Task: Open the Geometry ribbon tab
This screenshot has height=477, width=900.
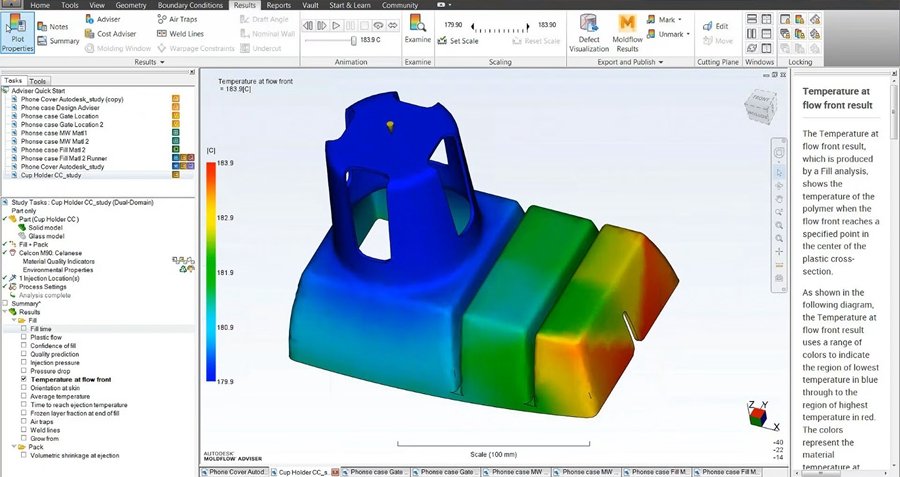Action: click(x=131, y=5)
